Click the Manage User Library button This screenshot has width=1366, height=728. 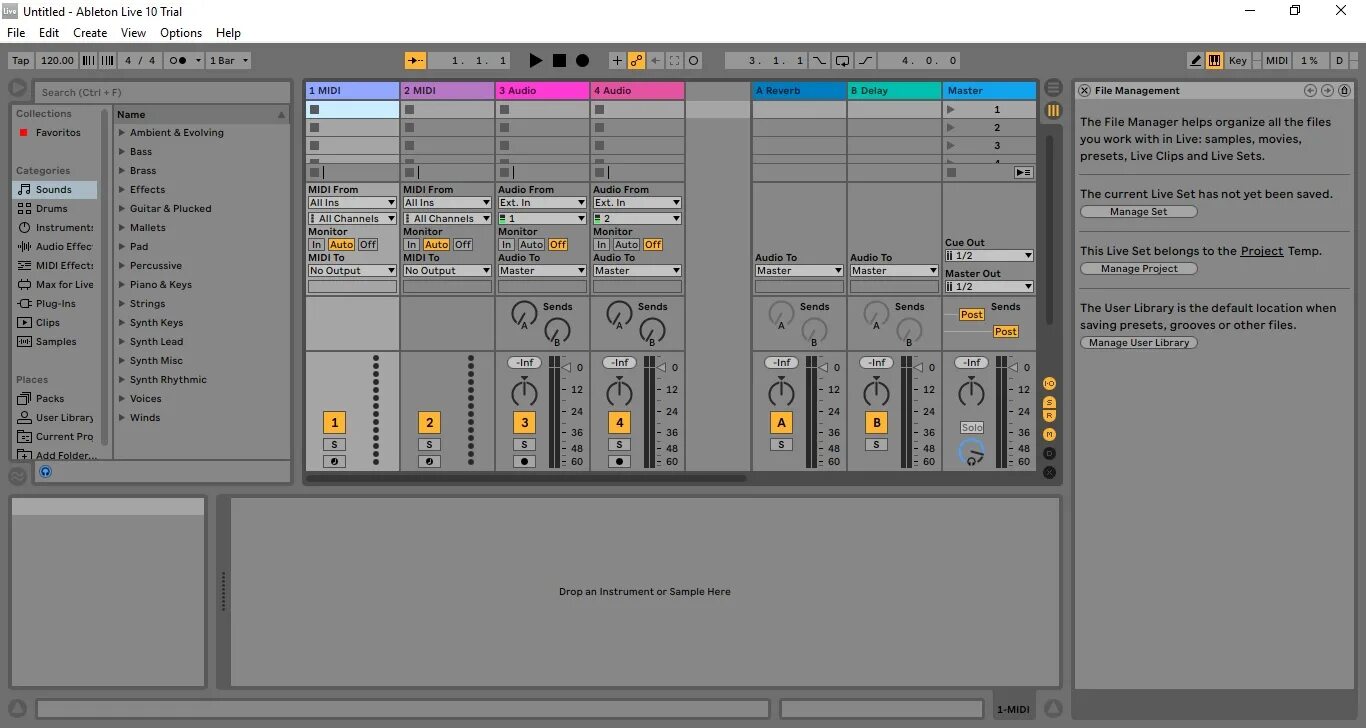pos(1138,343)
